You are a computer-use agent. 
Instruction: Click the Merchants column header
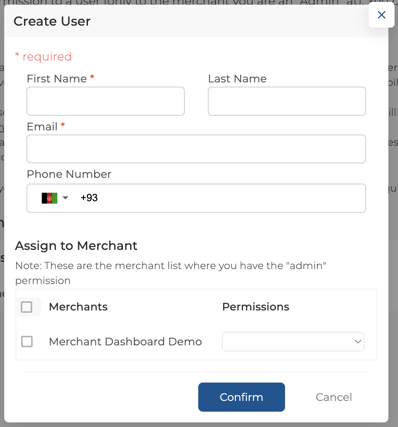click(x=78, y=307)
